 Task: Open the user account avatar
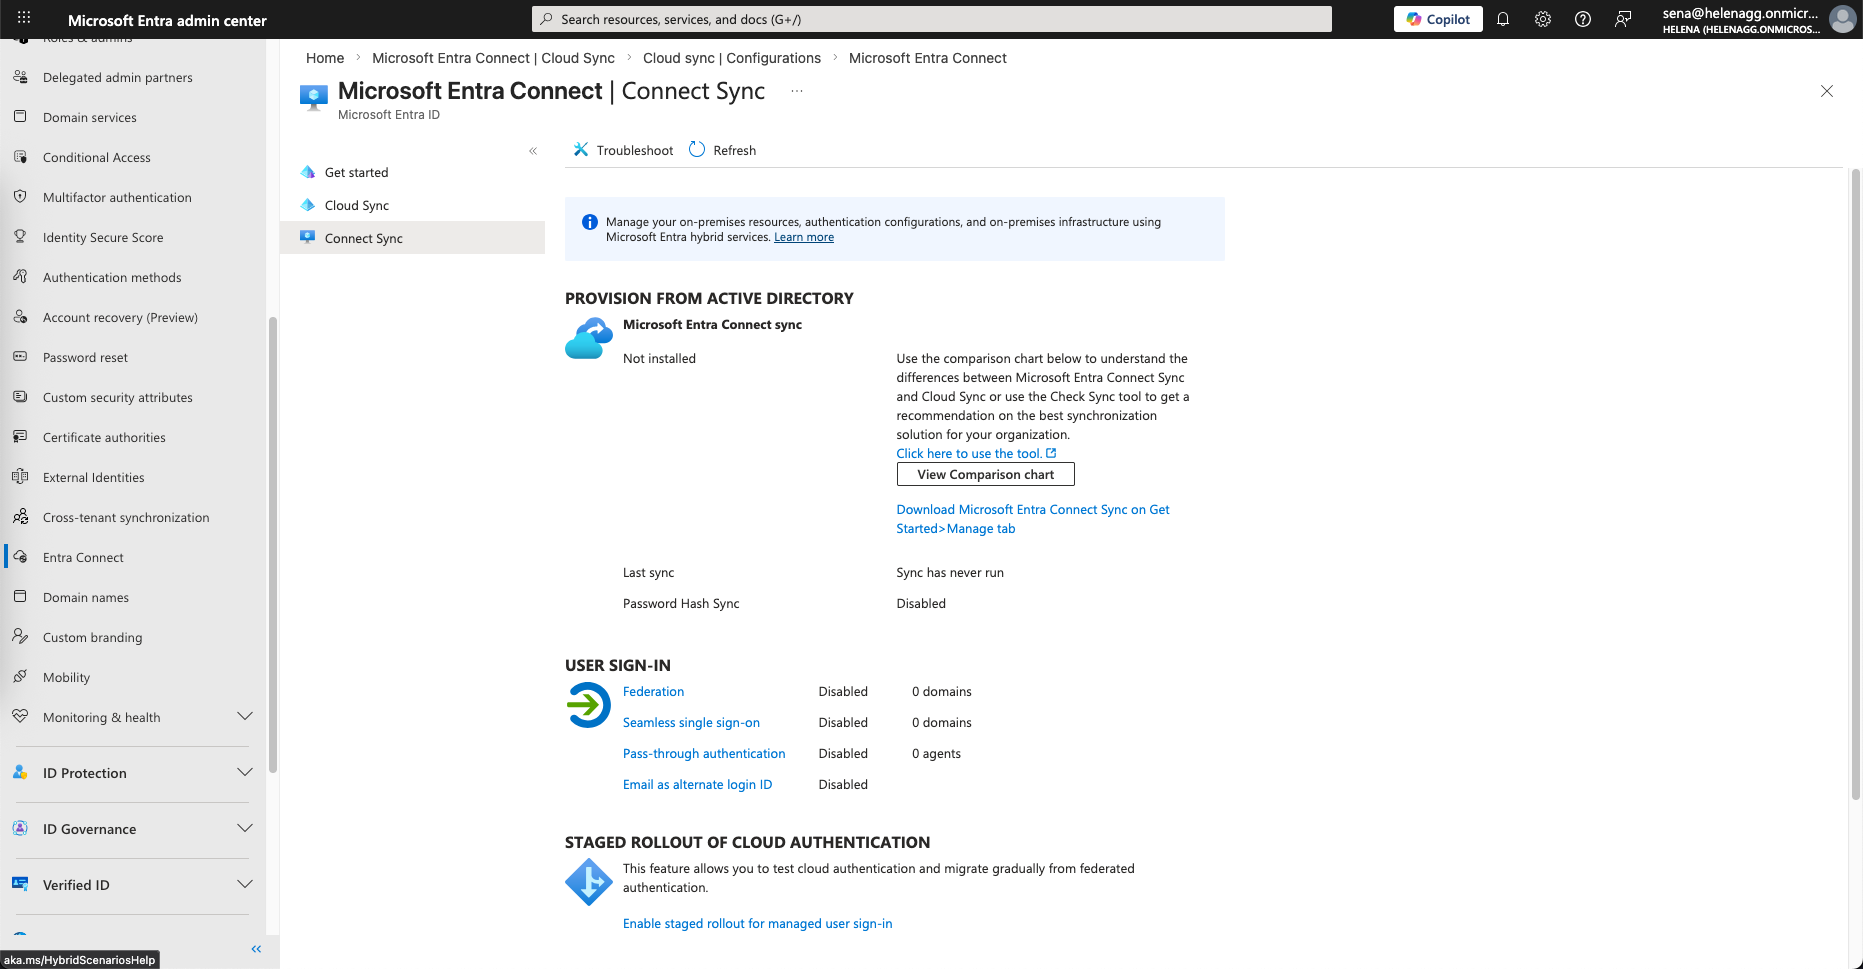[x=1841, y=19]
